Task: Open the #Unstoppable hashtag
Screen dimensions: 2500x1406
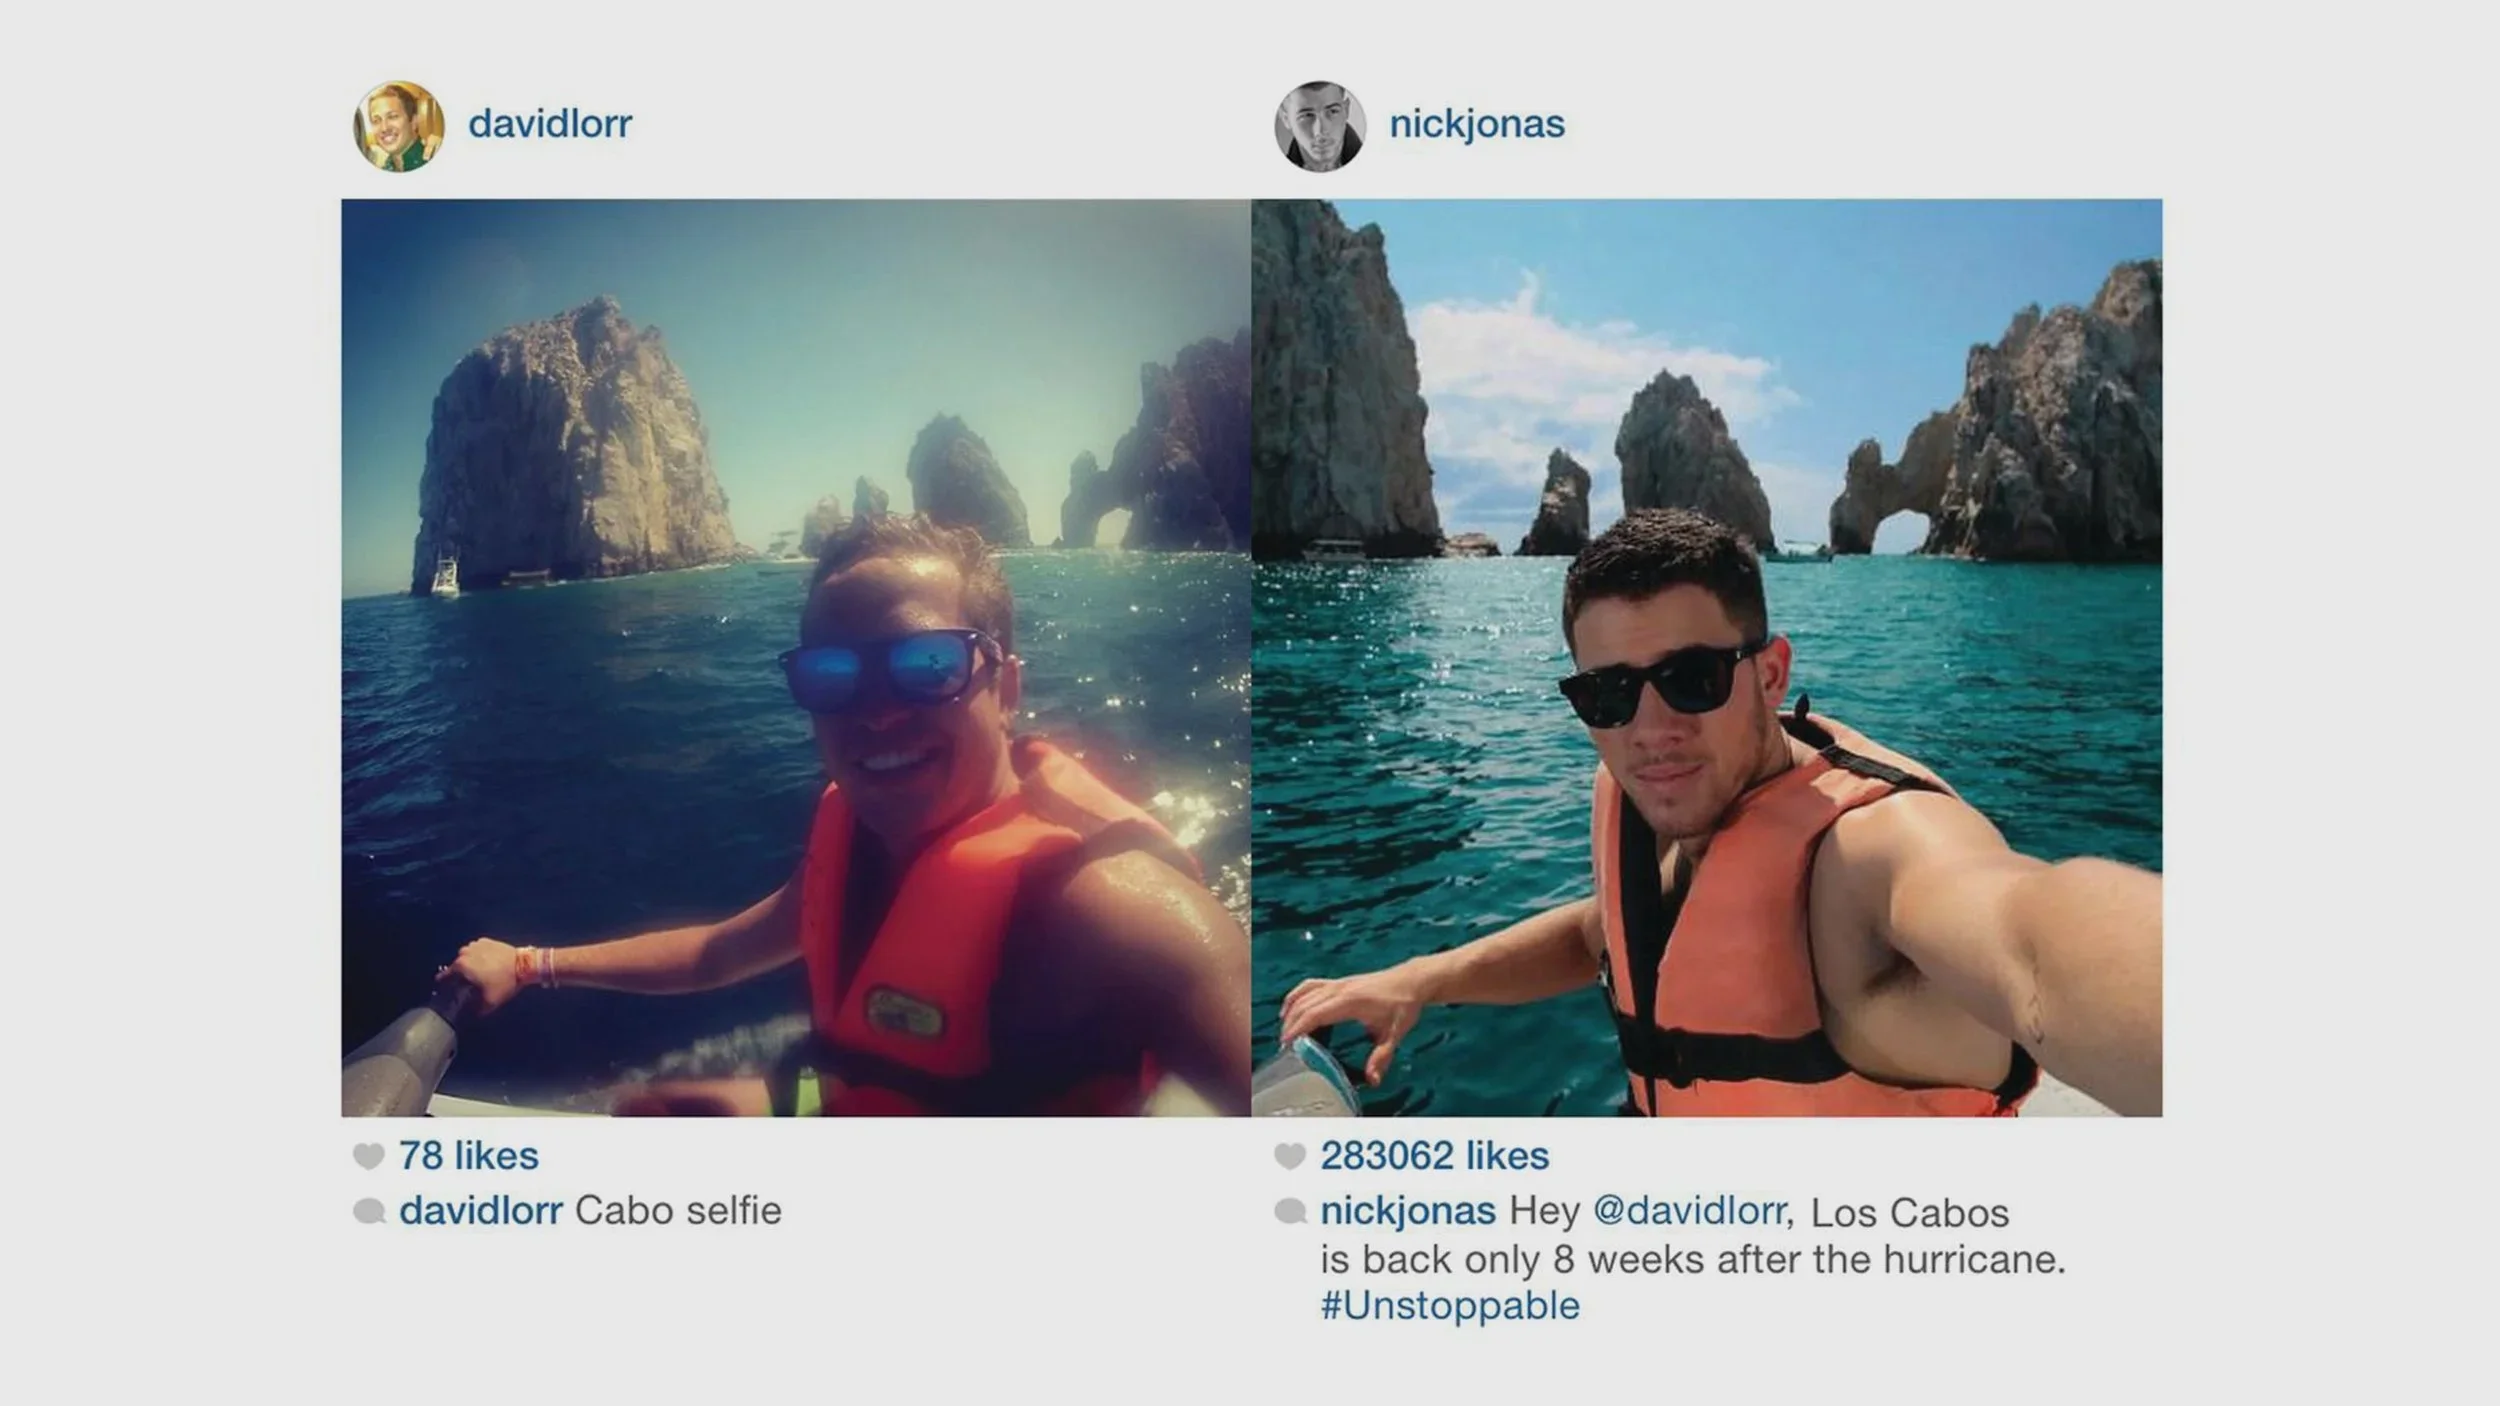Action: (1450, 1306)
